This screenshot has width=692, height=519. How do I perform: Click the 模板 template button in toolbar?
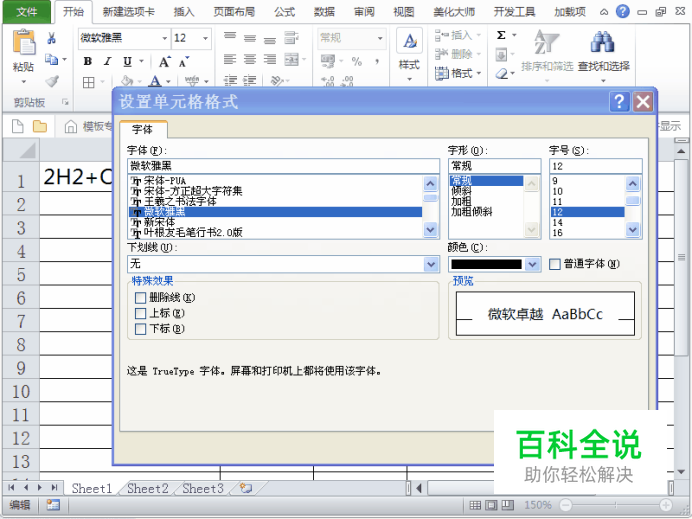click(88, 127)
